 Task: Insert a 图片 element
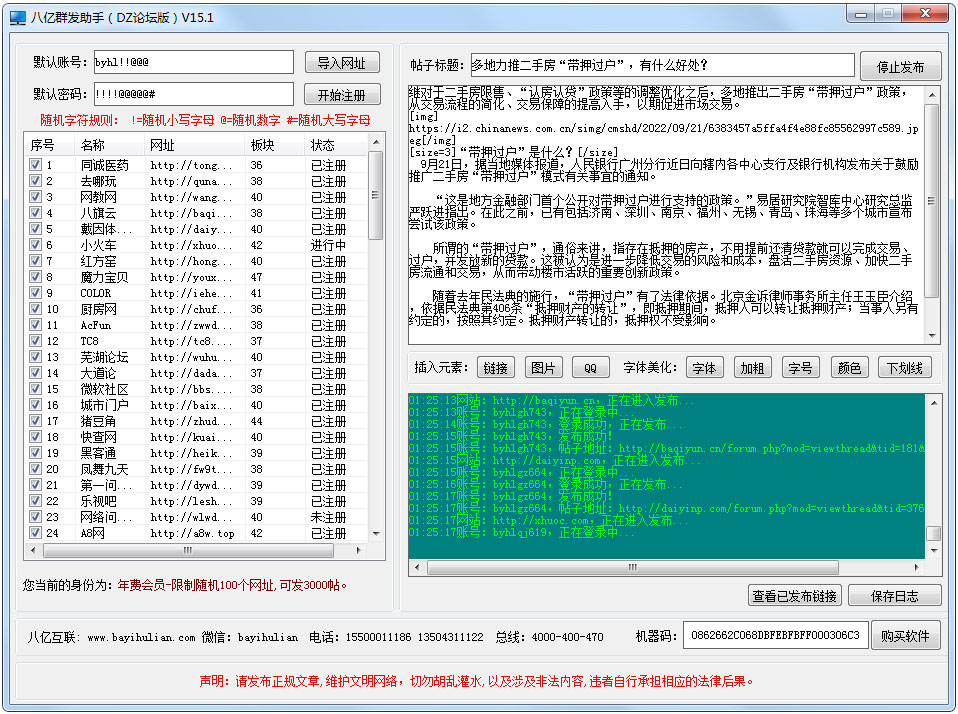click(x=543, y=368)
